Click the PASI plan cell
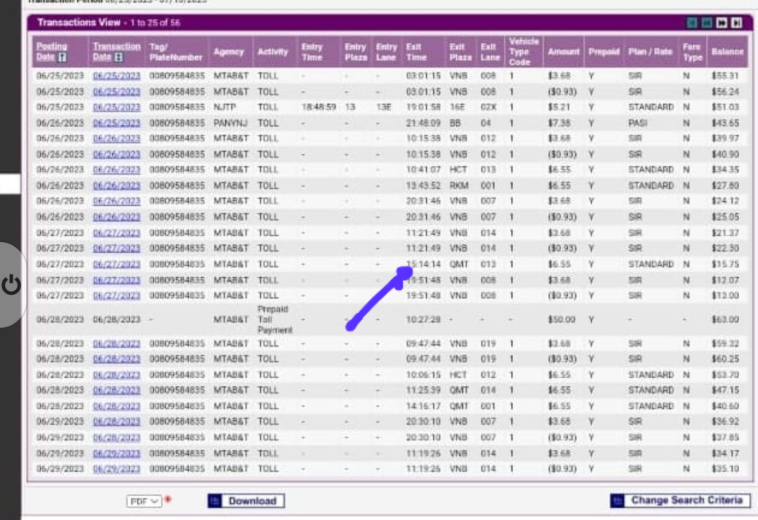Image resolution: width=758 pixels, height=520 pixels. click(x=638, y=123)
